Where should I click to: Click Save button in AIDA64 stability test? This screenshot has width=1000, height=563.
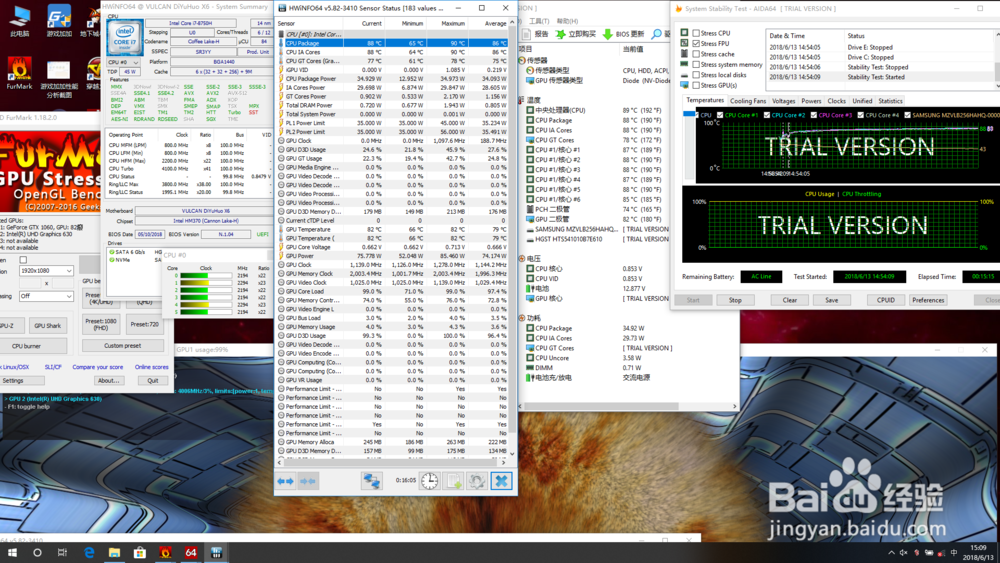point(832,300)
